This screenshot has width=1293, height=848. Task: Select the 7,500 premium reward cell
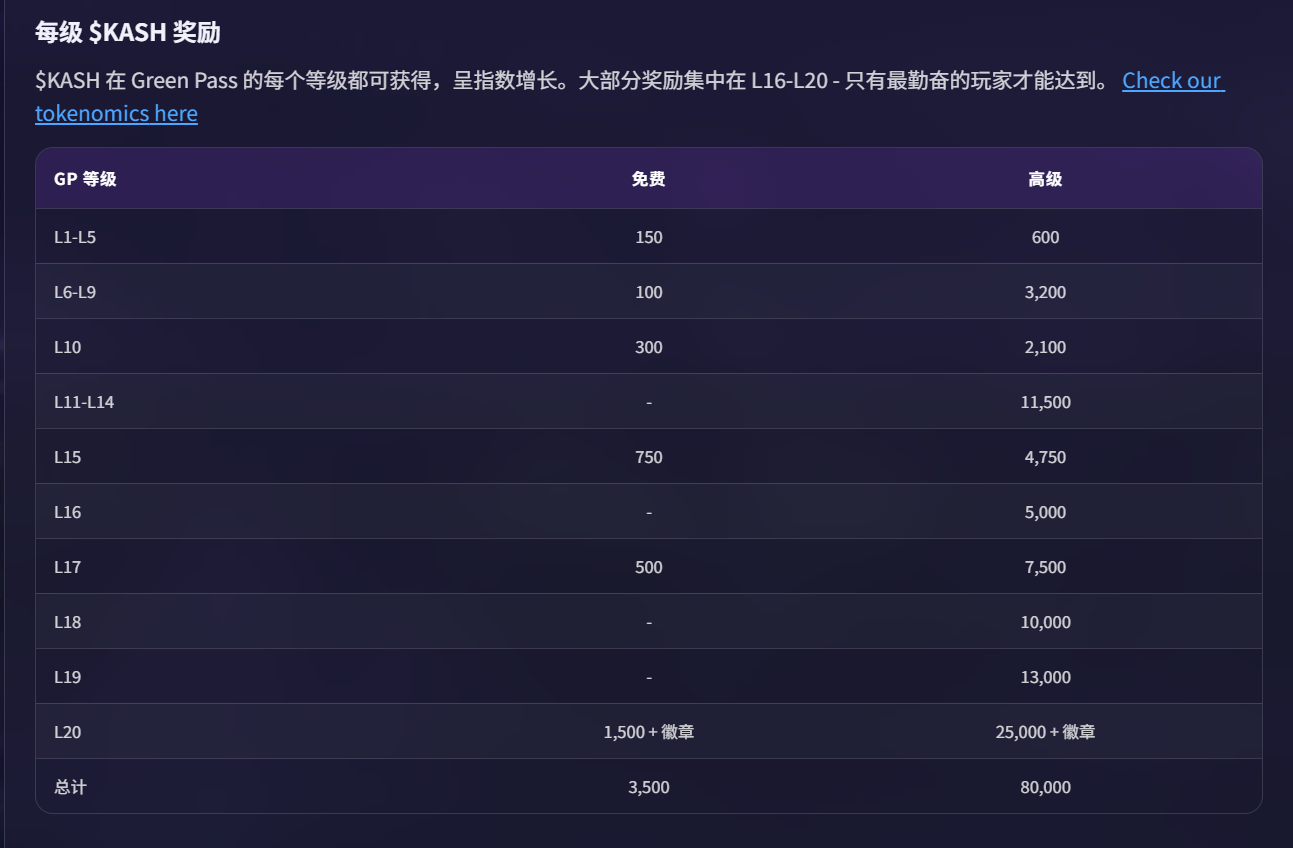[1045, 567]
